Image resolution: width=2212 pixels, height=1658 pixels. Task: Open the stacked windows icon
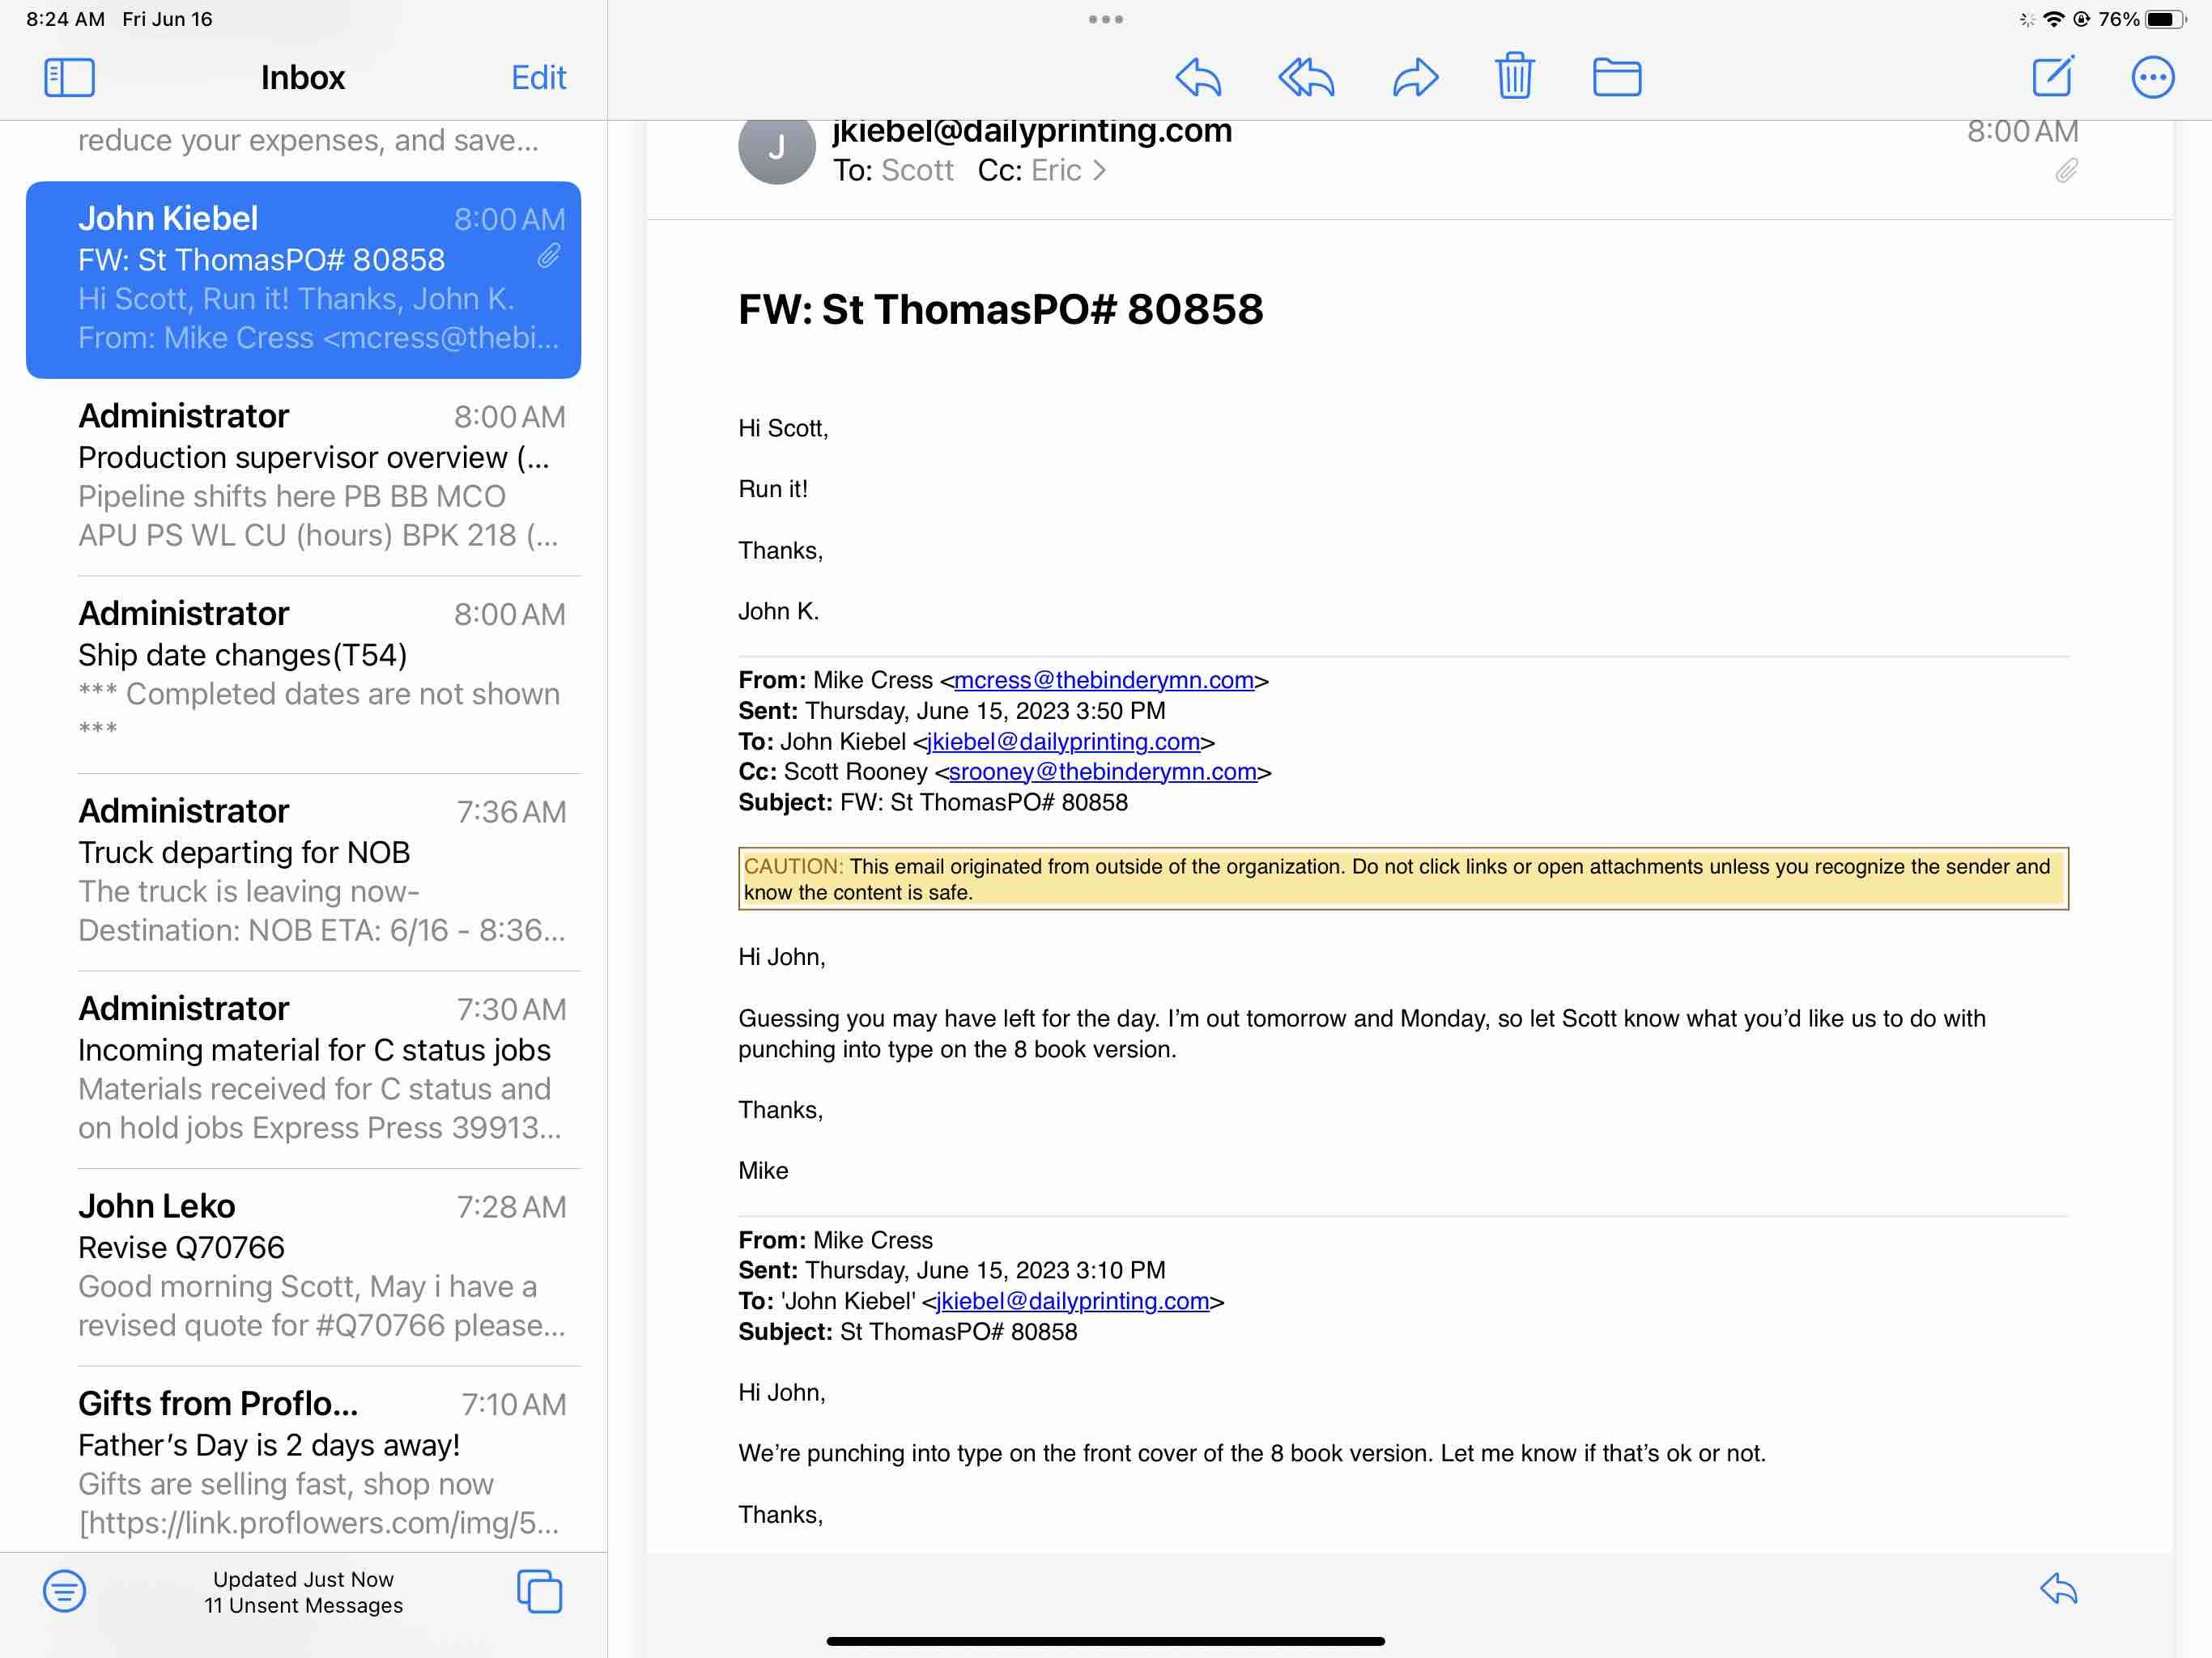coord(539,1590)
